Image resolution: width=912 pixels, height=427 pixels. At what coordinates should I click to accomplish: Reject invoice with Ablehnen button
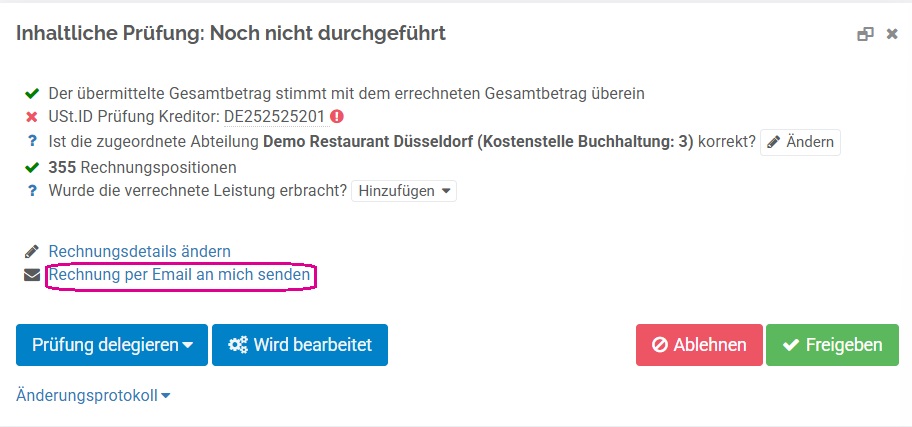pos(699,345)
